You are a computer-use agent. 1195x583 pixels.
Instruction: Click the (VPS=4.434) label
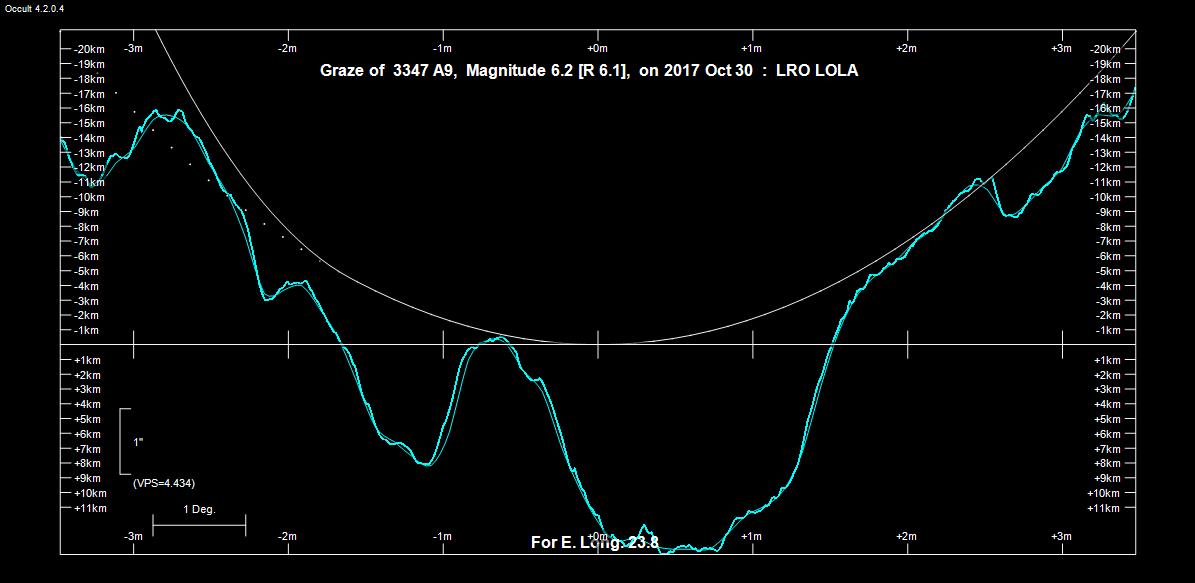pos(163,483)
